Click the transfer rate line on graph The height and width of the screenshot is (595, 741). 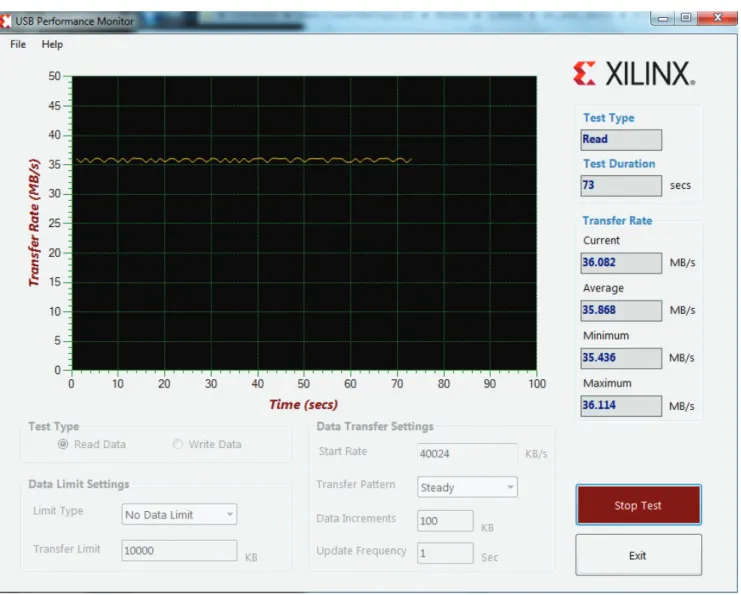(243, 161)
